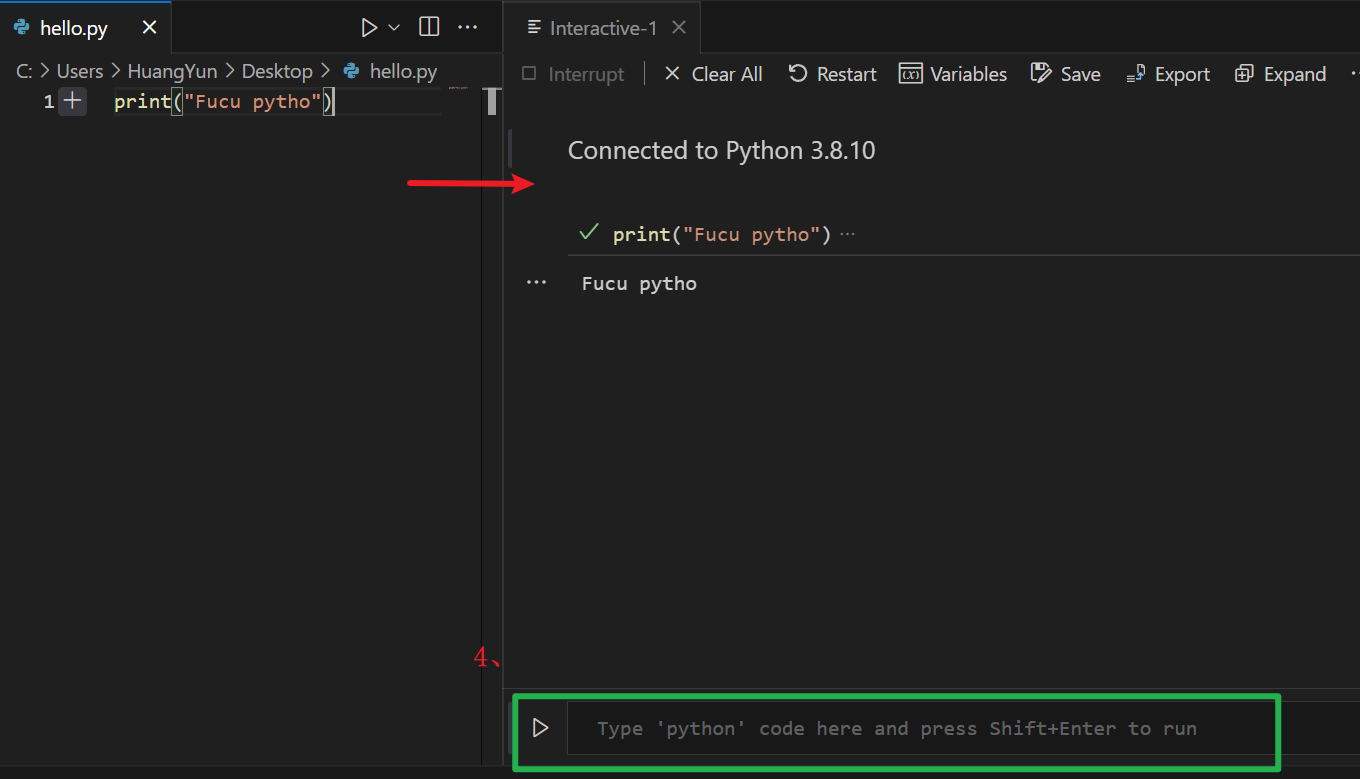
Task: Click the Run Python File play icon
Action: click(369, 28)
